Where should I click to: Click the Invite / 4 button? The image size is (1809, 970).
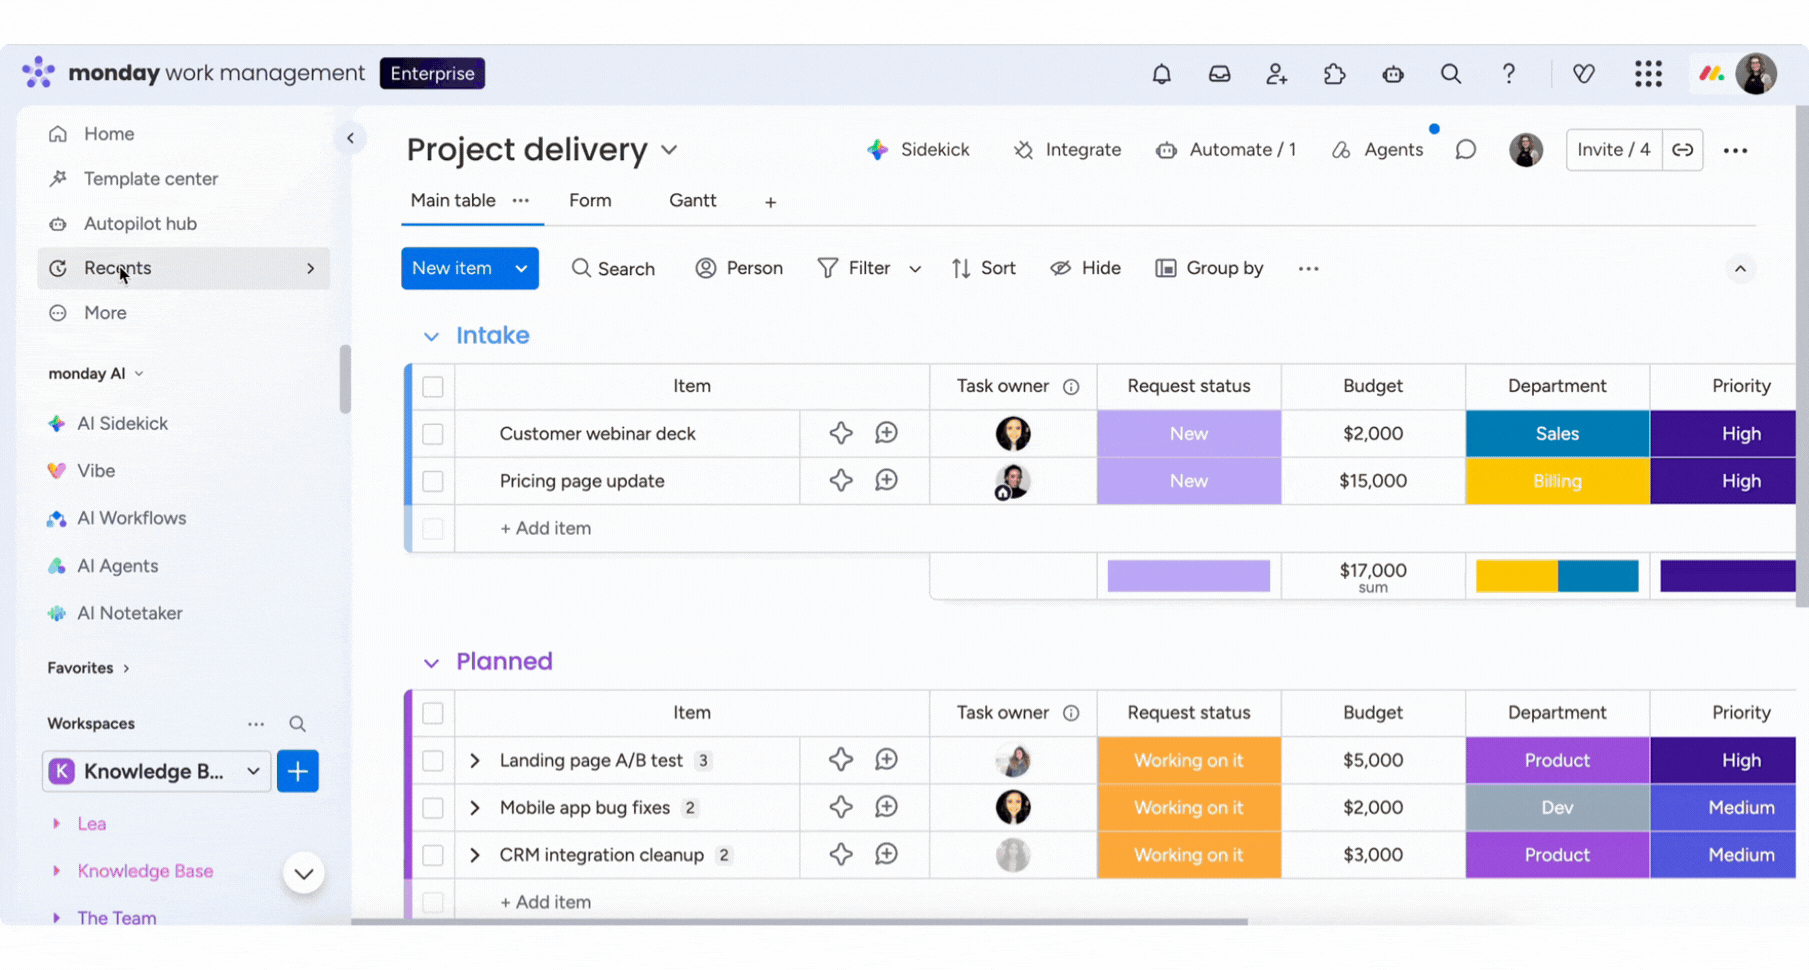[1614, 150]
